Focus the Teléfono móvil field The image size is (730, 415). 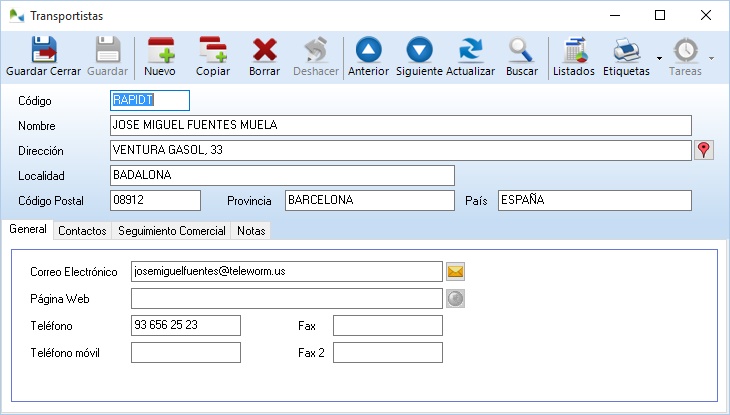[x=186, y=352]
